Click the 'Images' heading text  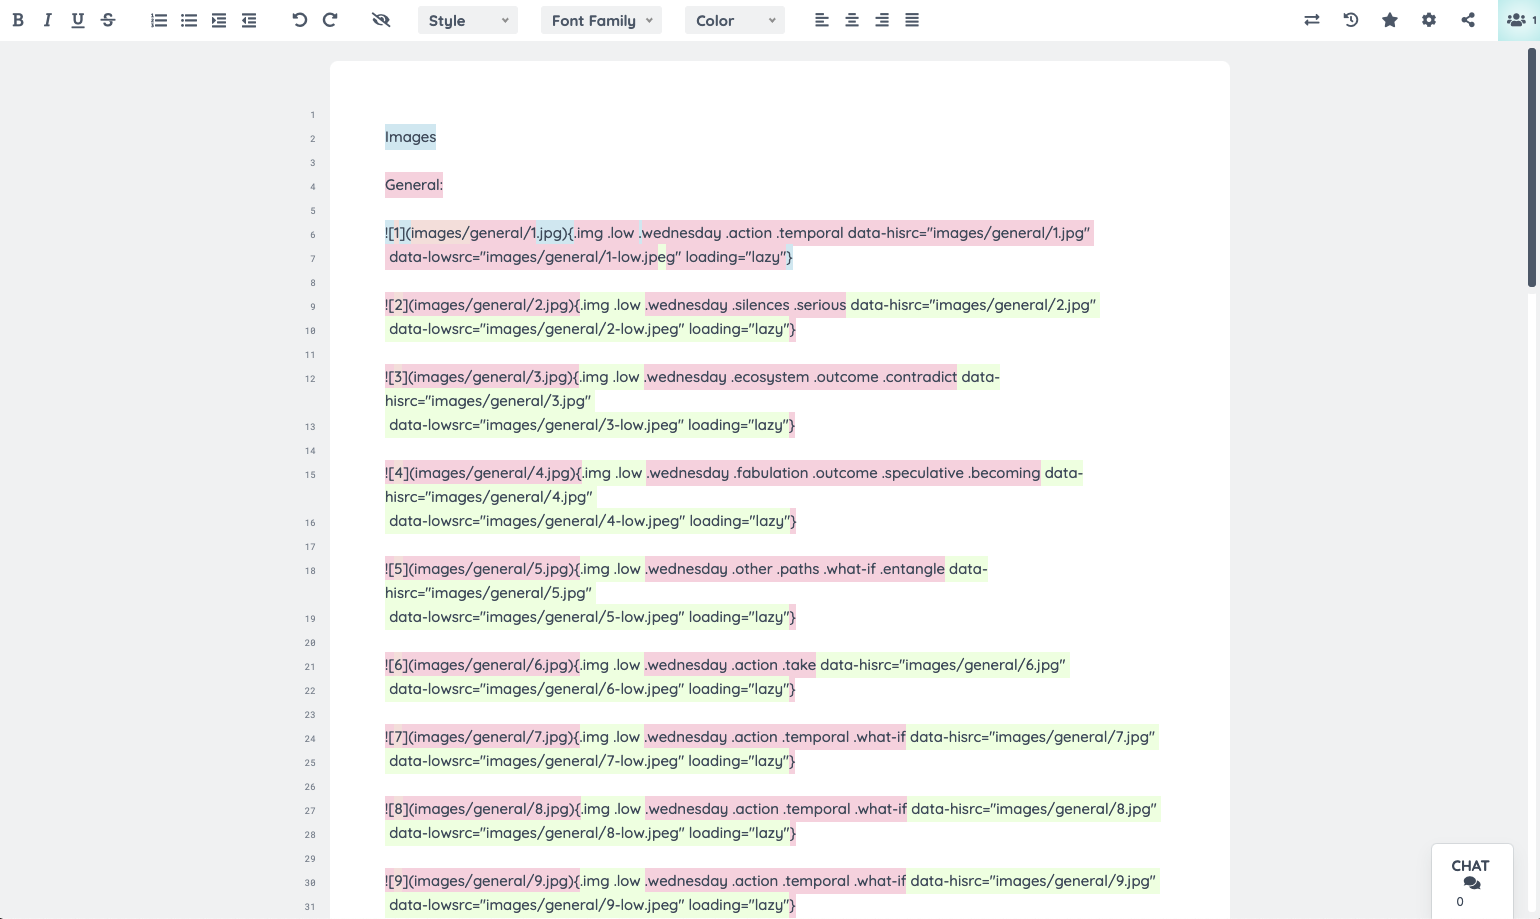(x=411, y=137)
